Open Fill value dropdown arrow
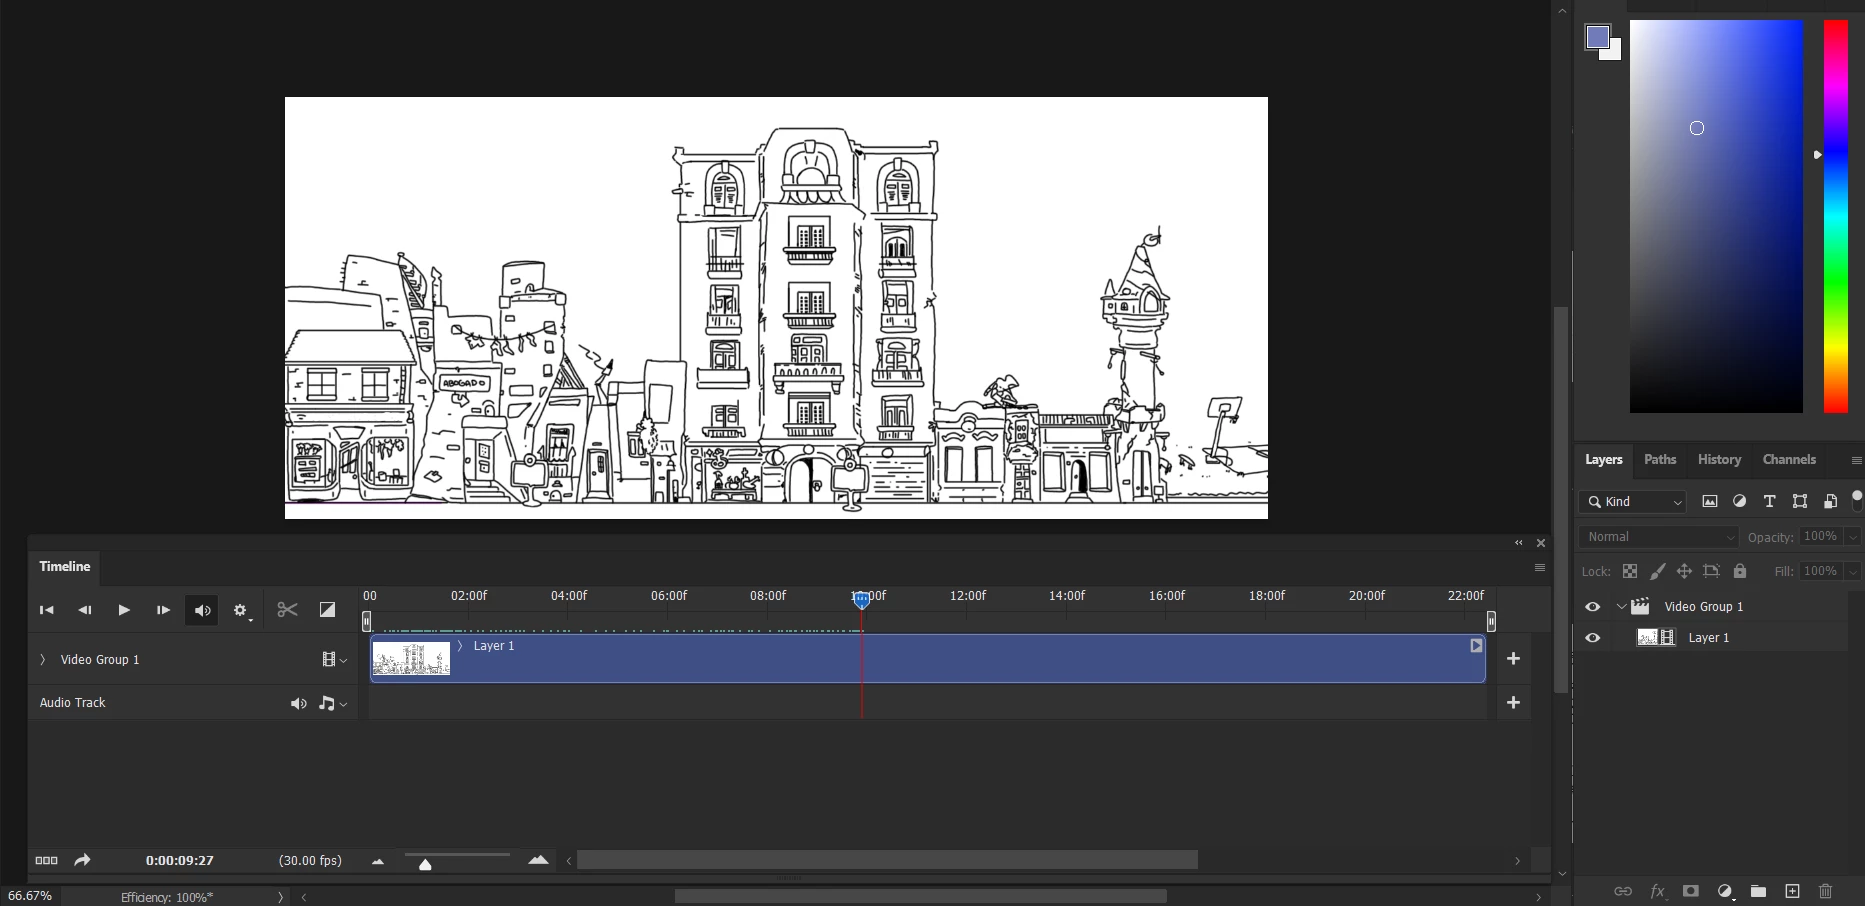1865x906 pixels. pos(1852,571)
